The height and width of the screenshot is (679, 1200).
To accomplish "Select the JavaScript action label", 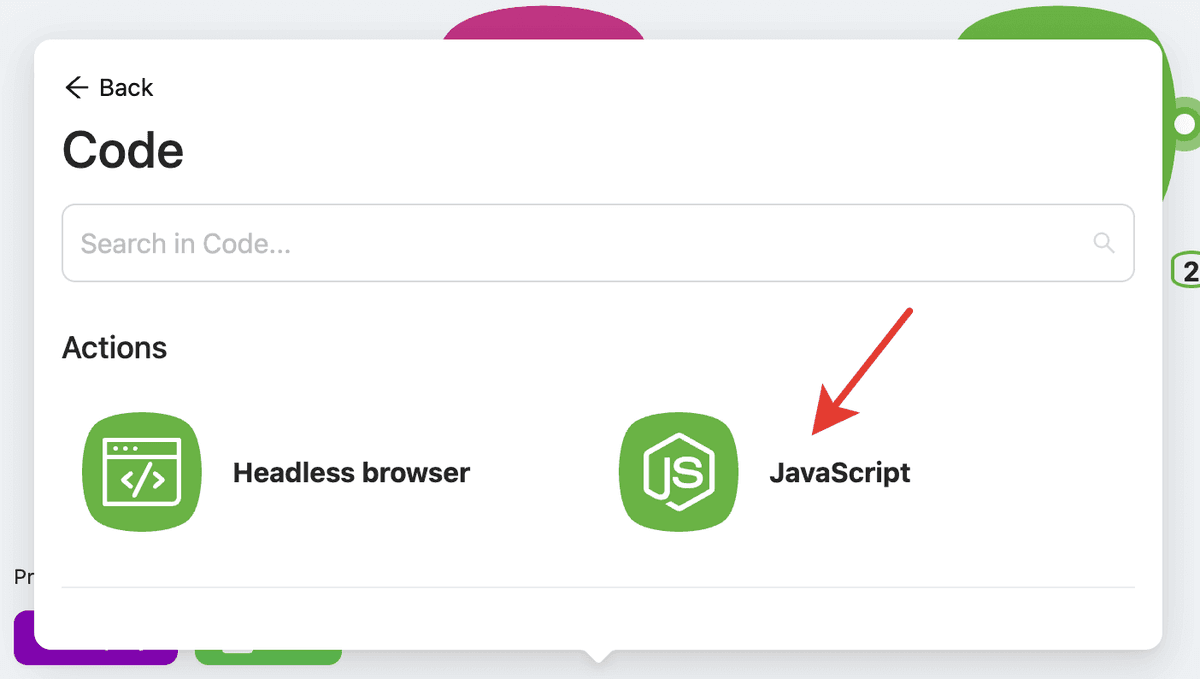I will (x=839, y=472).
